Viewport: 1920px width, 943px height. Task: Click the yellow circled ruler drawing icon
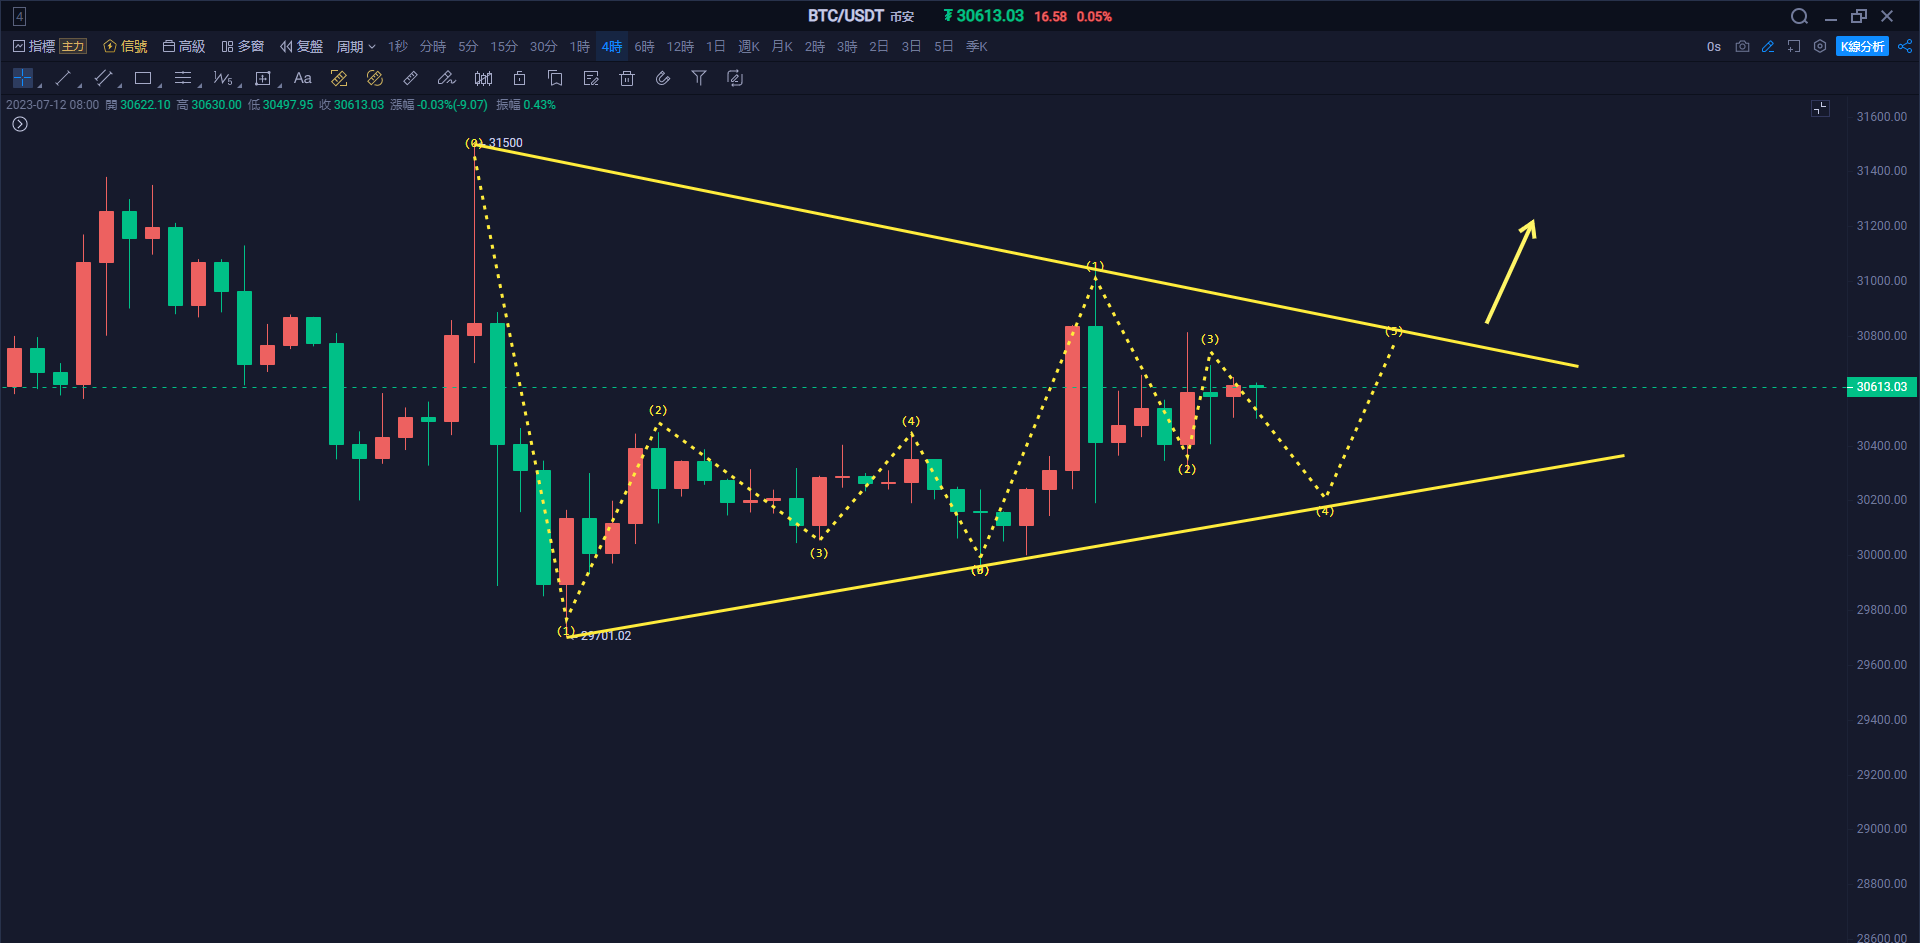click(x=375, y=78)
